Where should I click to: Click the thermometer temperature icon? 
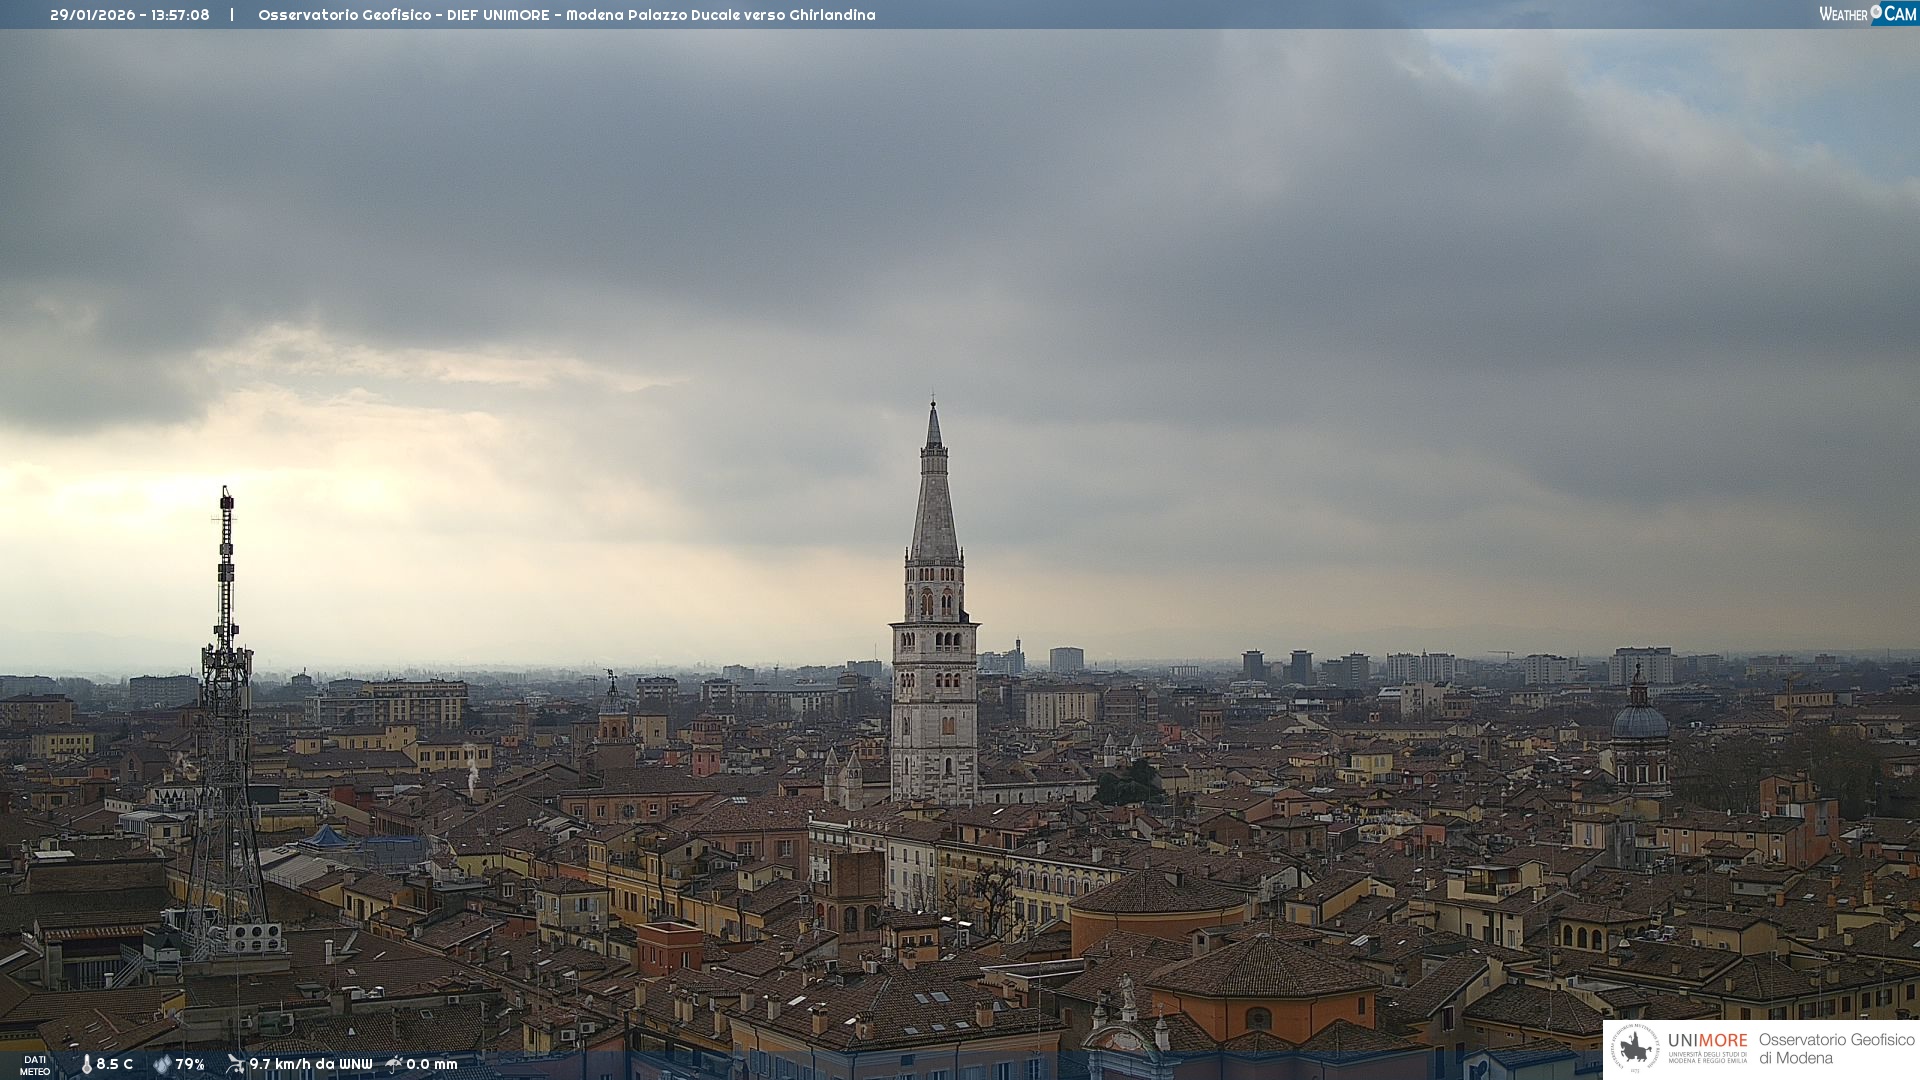click(86, 1065)
